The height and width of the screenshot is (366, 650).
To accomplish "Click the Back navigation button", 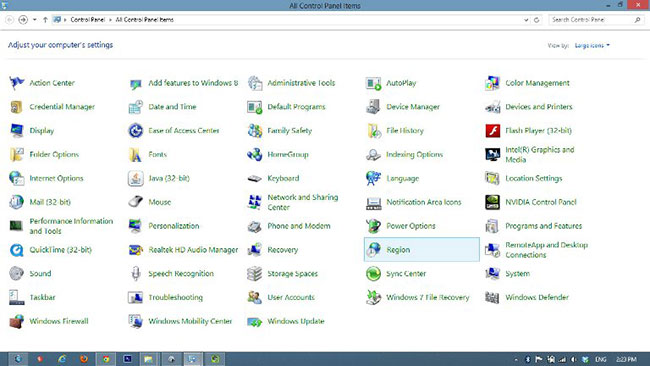I will [9, 19].
